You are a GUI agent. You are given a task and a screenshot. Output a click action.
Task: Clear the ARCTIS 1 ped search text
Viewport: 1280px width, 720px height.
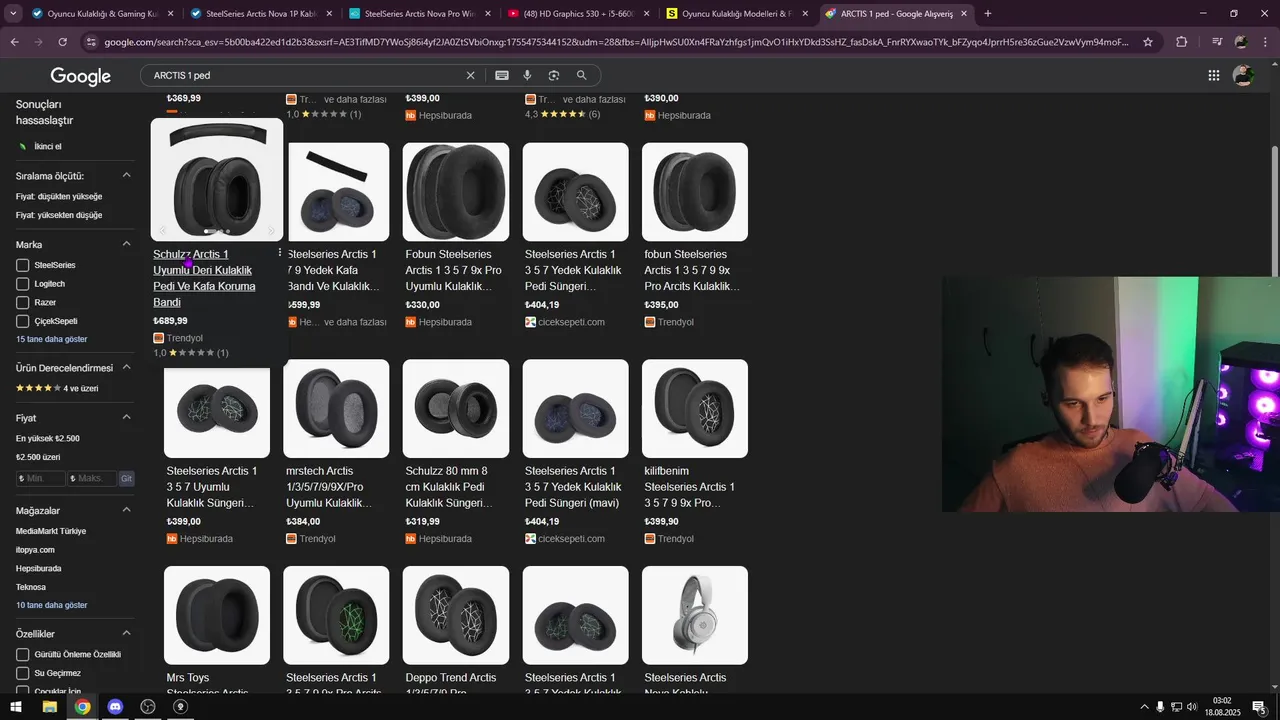coord(470,75)
